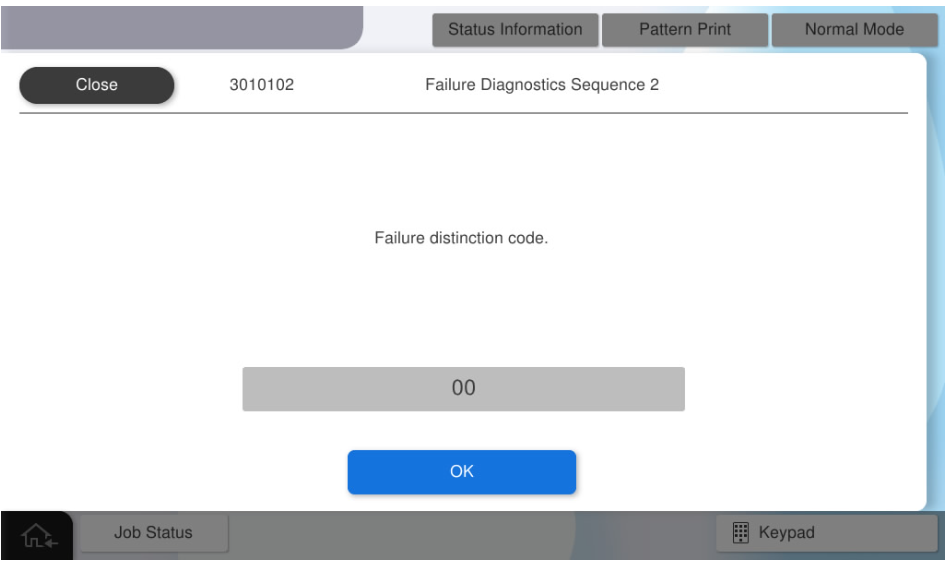
Task: Select the 00 code input field
Action: (x=463, y=389)
